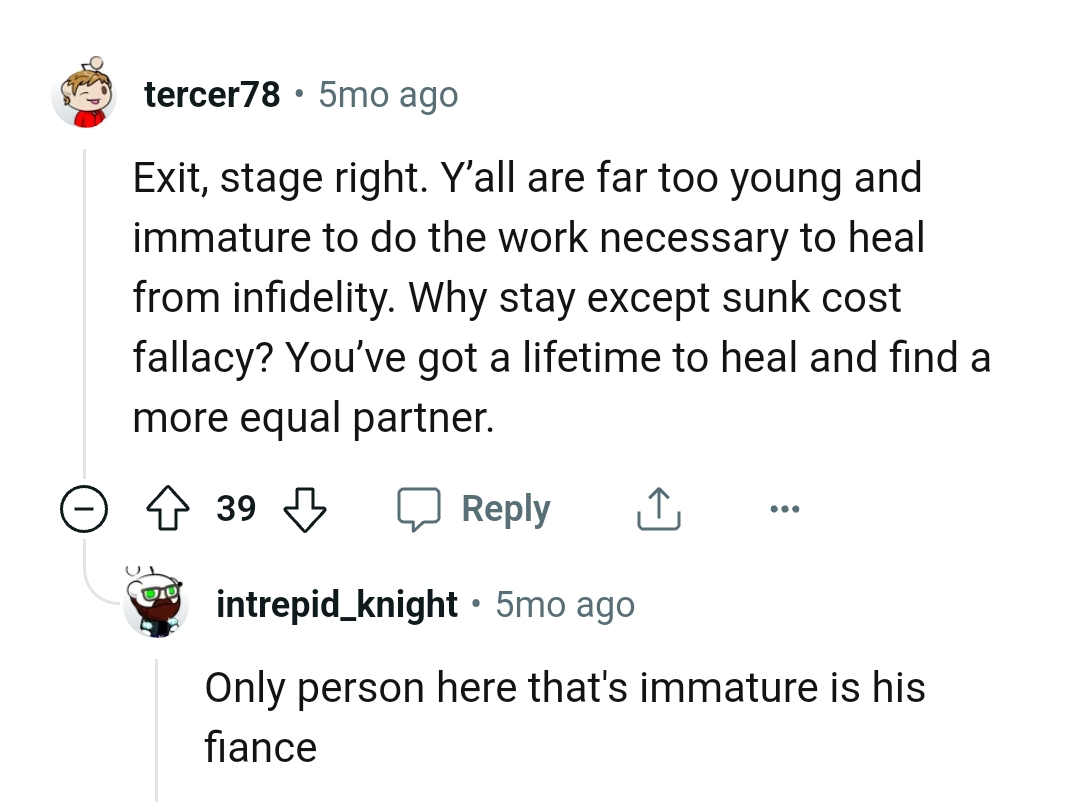This screenshot has width=1079, height=802.
Task: Toggle the upvote on tercer78's comment
Action: (x=169, y=508)
